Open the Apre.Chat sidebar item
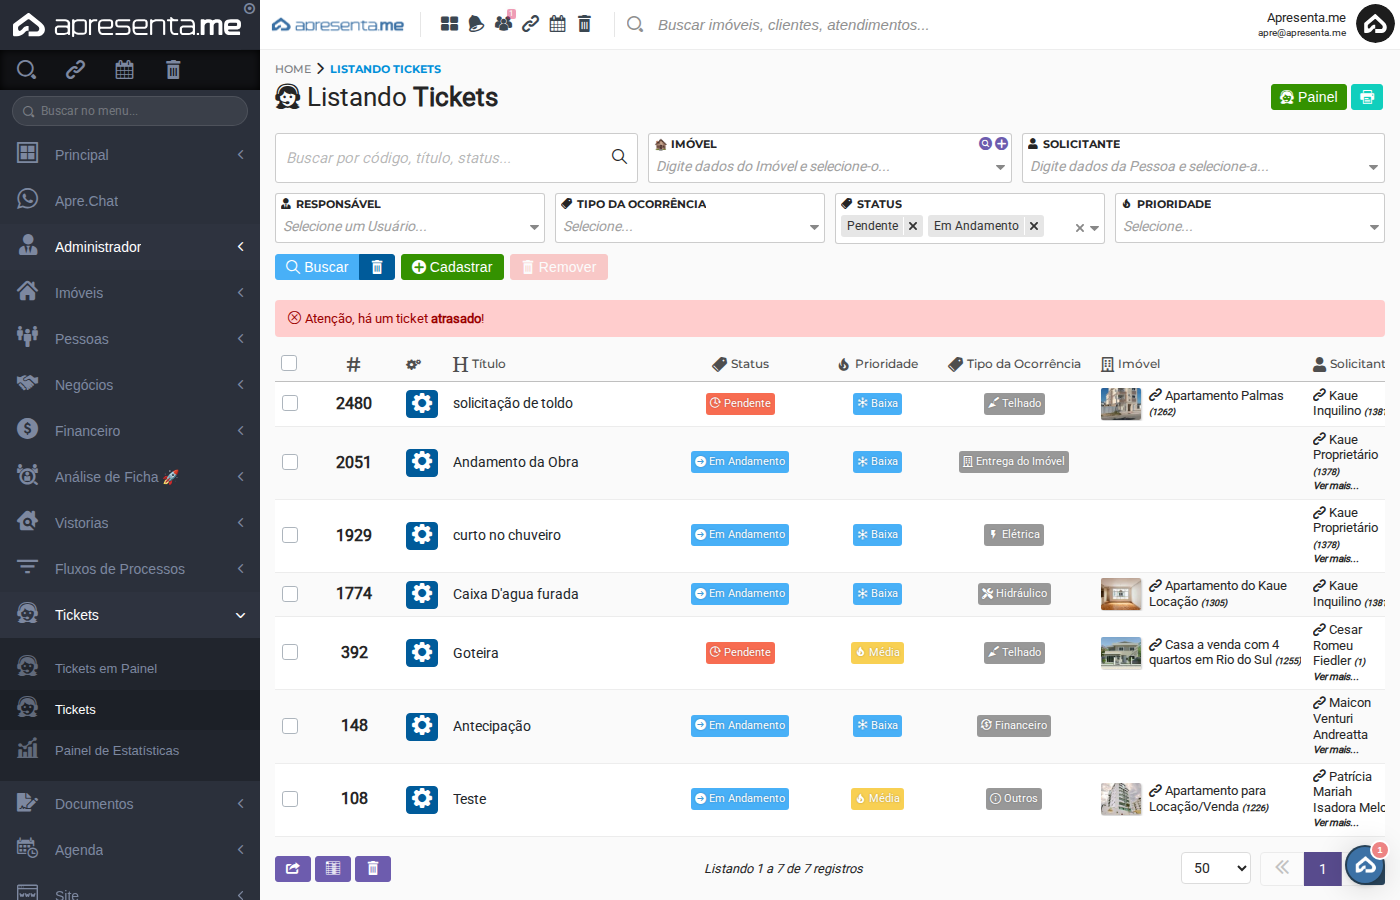Viewport: 1400px width, 900px height. [x=130, y=201]
